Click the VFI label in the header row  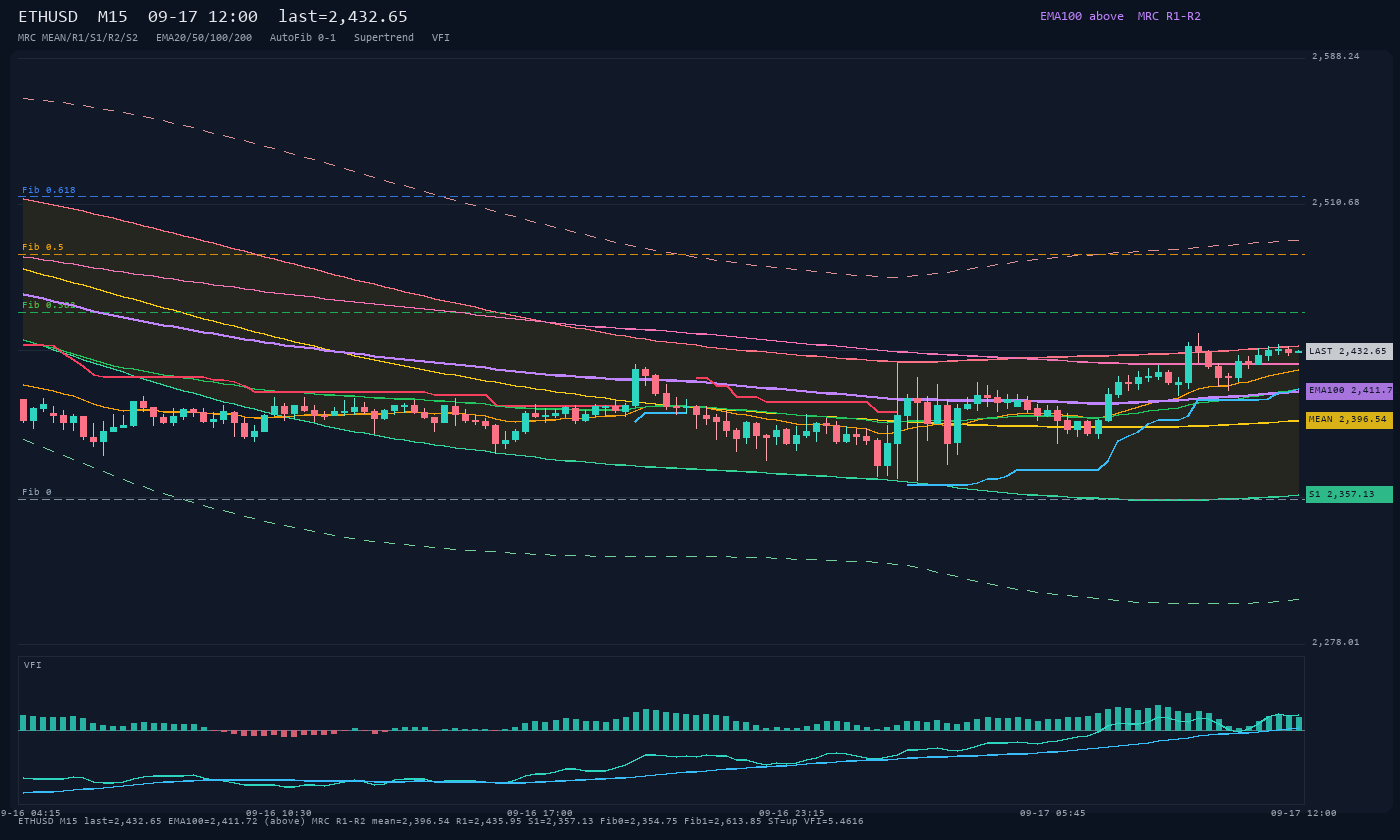(441, 37)
